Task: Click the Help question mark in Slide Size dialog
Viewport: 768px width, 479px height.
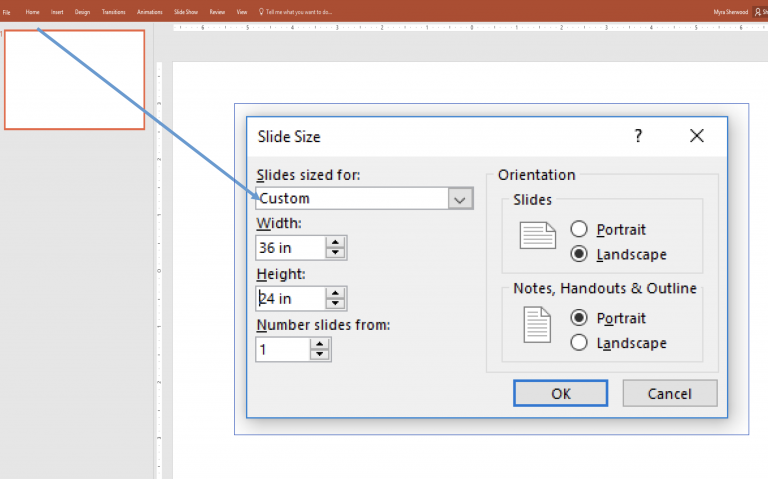Action: 638,136
